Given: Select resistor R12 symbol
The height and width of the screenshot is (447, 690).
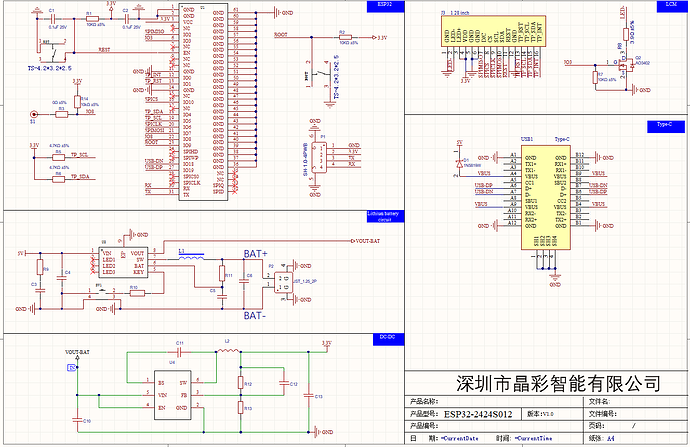Looking at the screenshot, I should tap(241, 383).
